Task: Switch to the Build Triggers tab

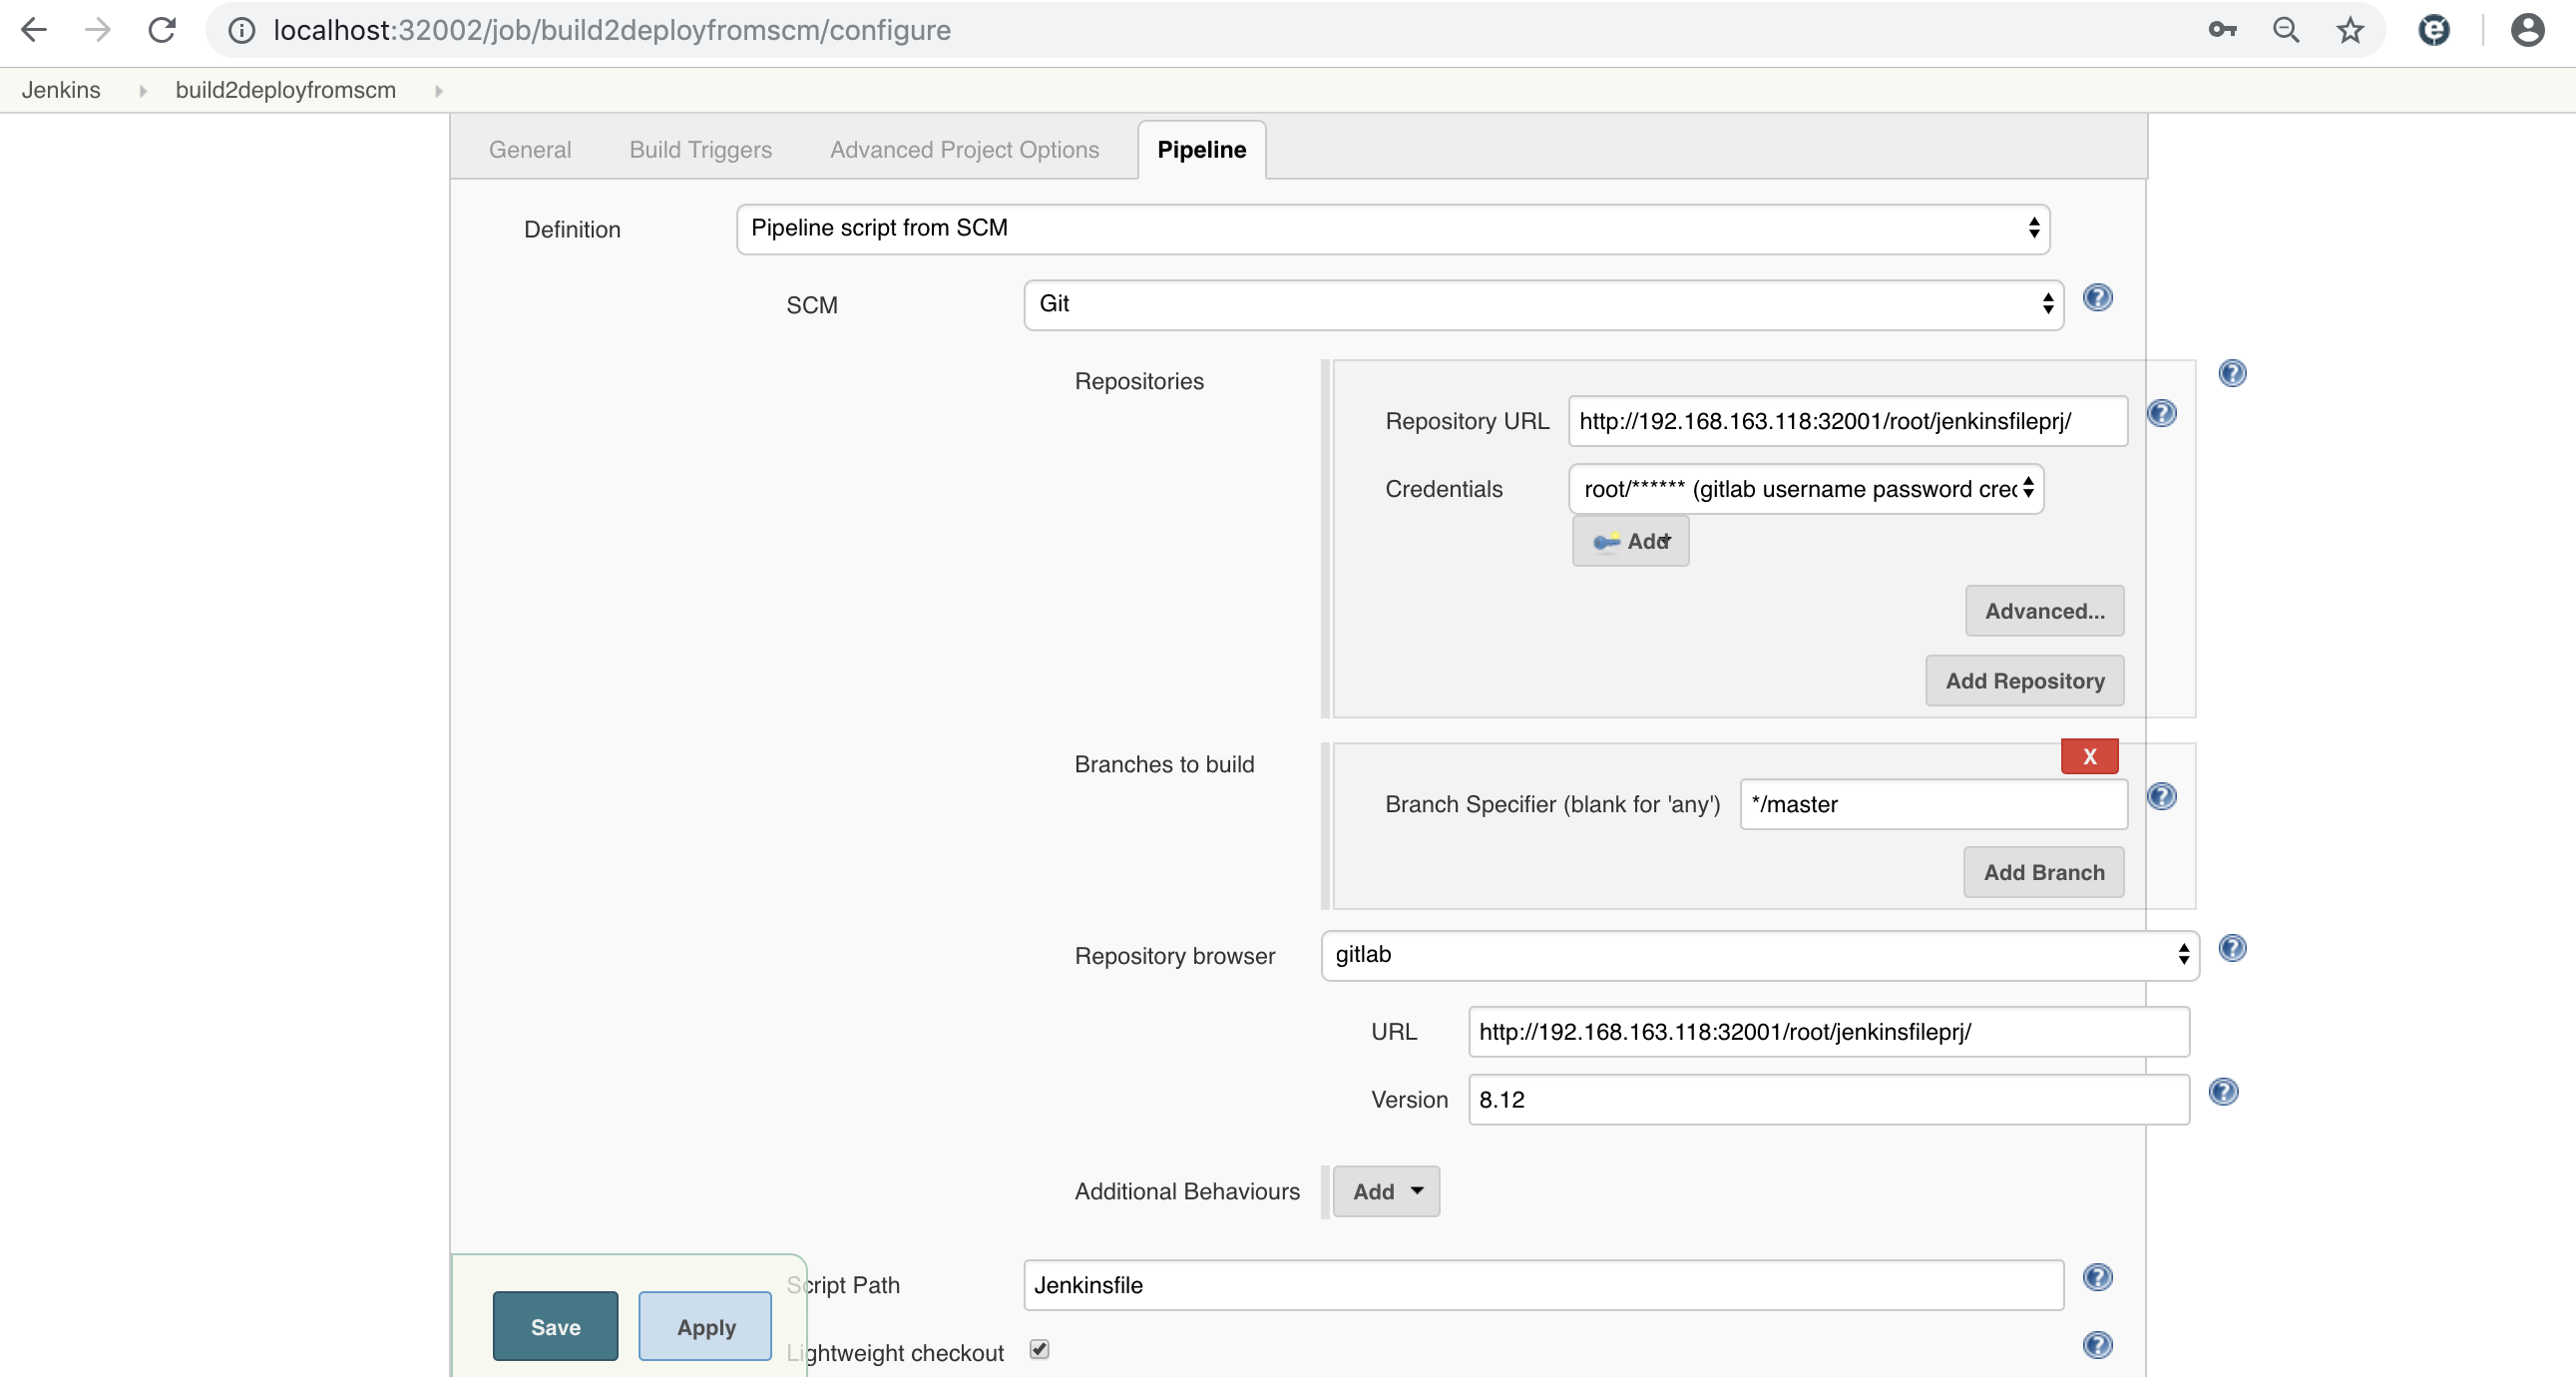Action: [700, 150]
